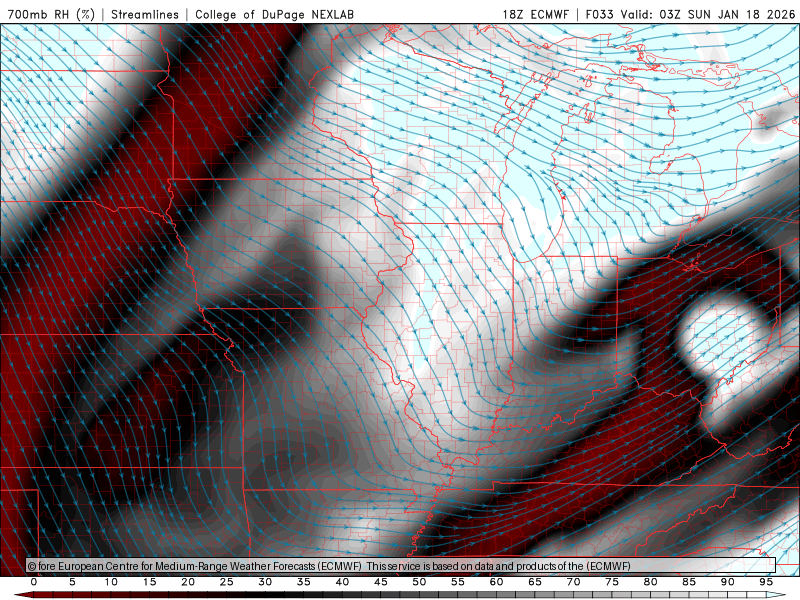The height and width of the screenshot is (600, 800).
Task: Click the '65' value on the color scale
Action: [x=535, y=582]
